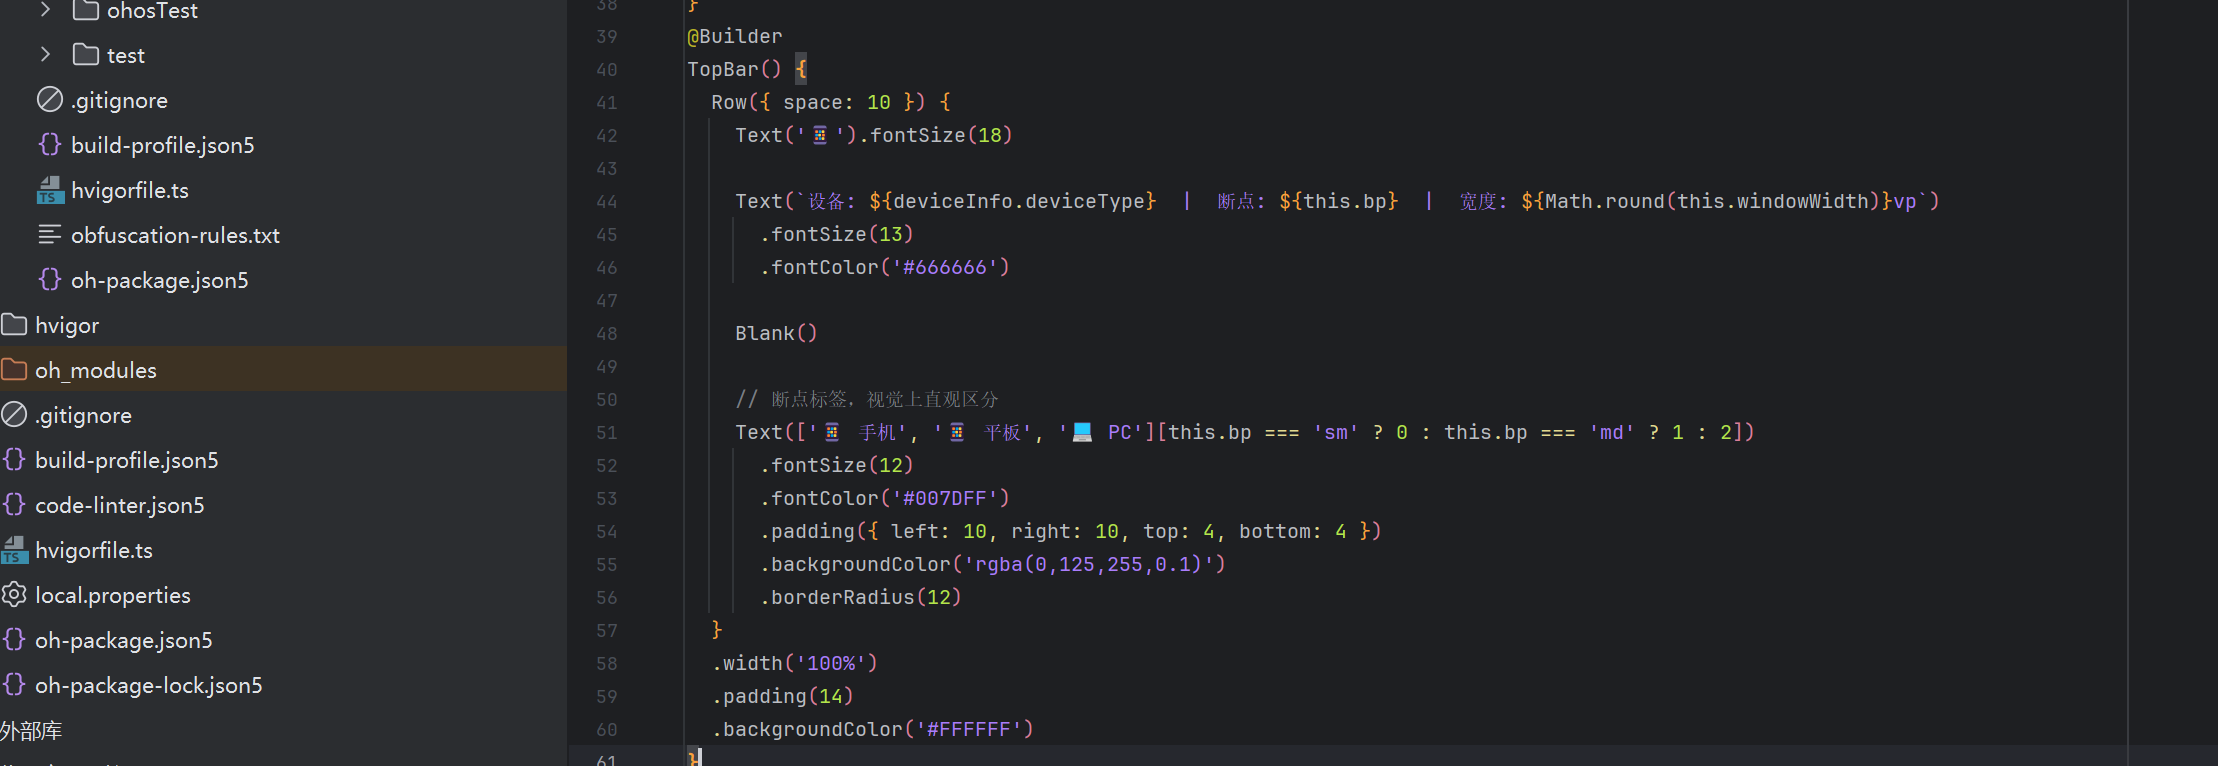Open oh-package.json5 directly above the hvigor folder

tap(160, 280)
